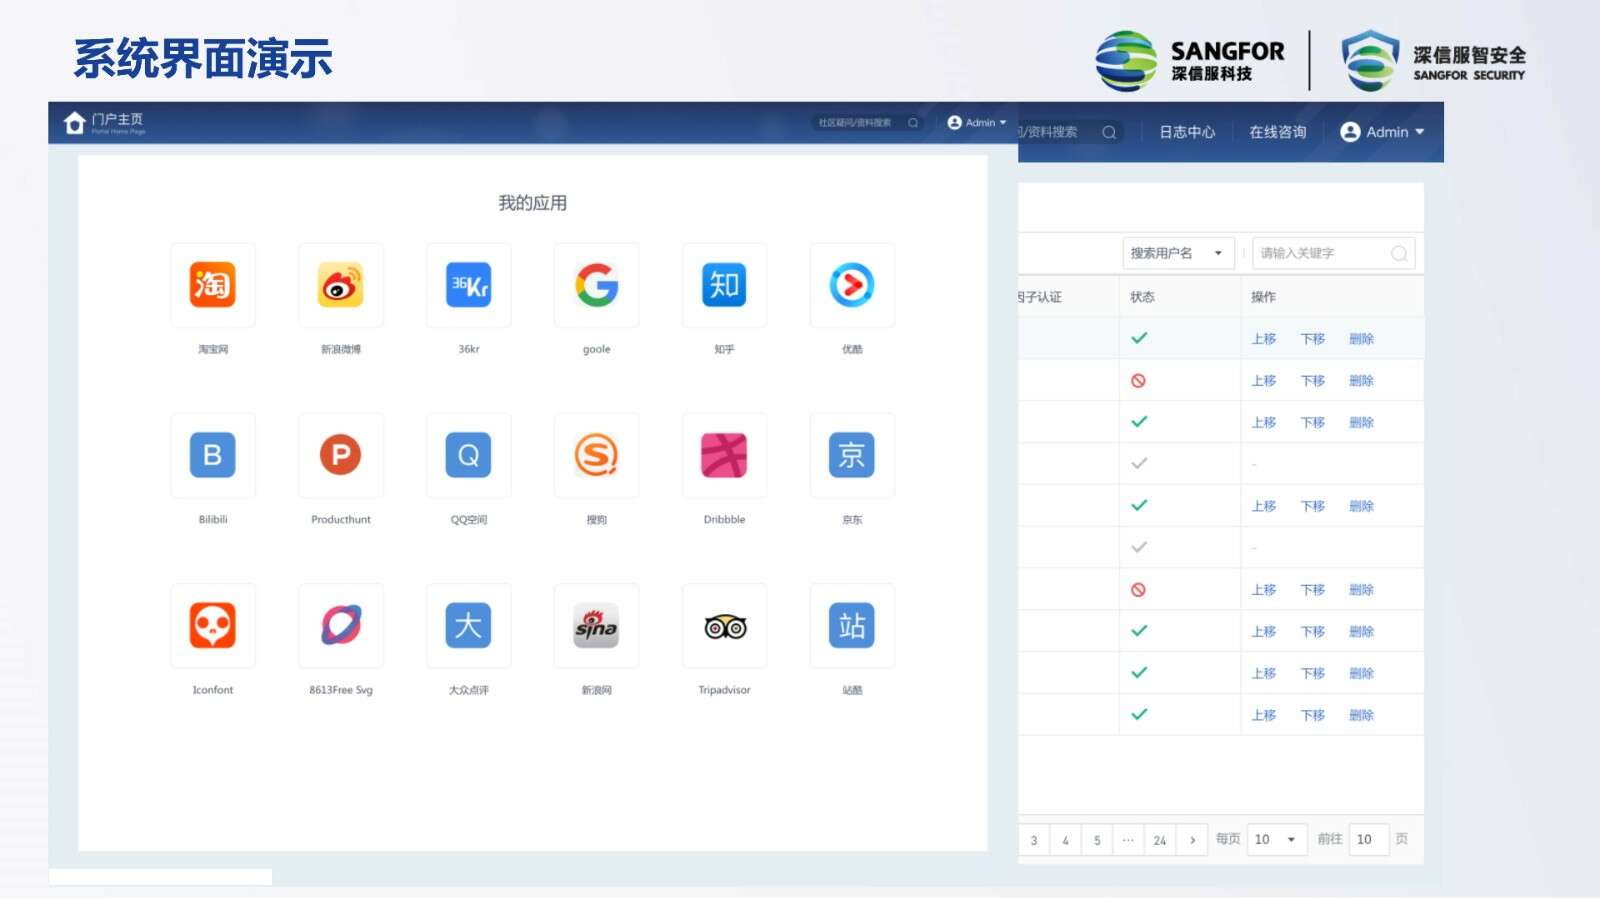The image size is (1600, 900).
Task: Open the 淘宝网 app icon
Action: coord(213,285)
